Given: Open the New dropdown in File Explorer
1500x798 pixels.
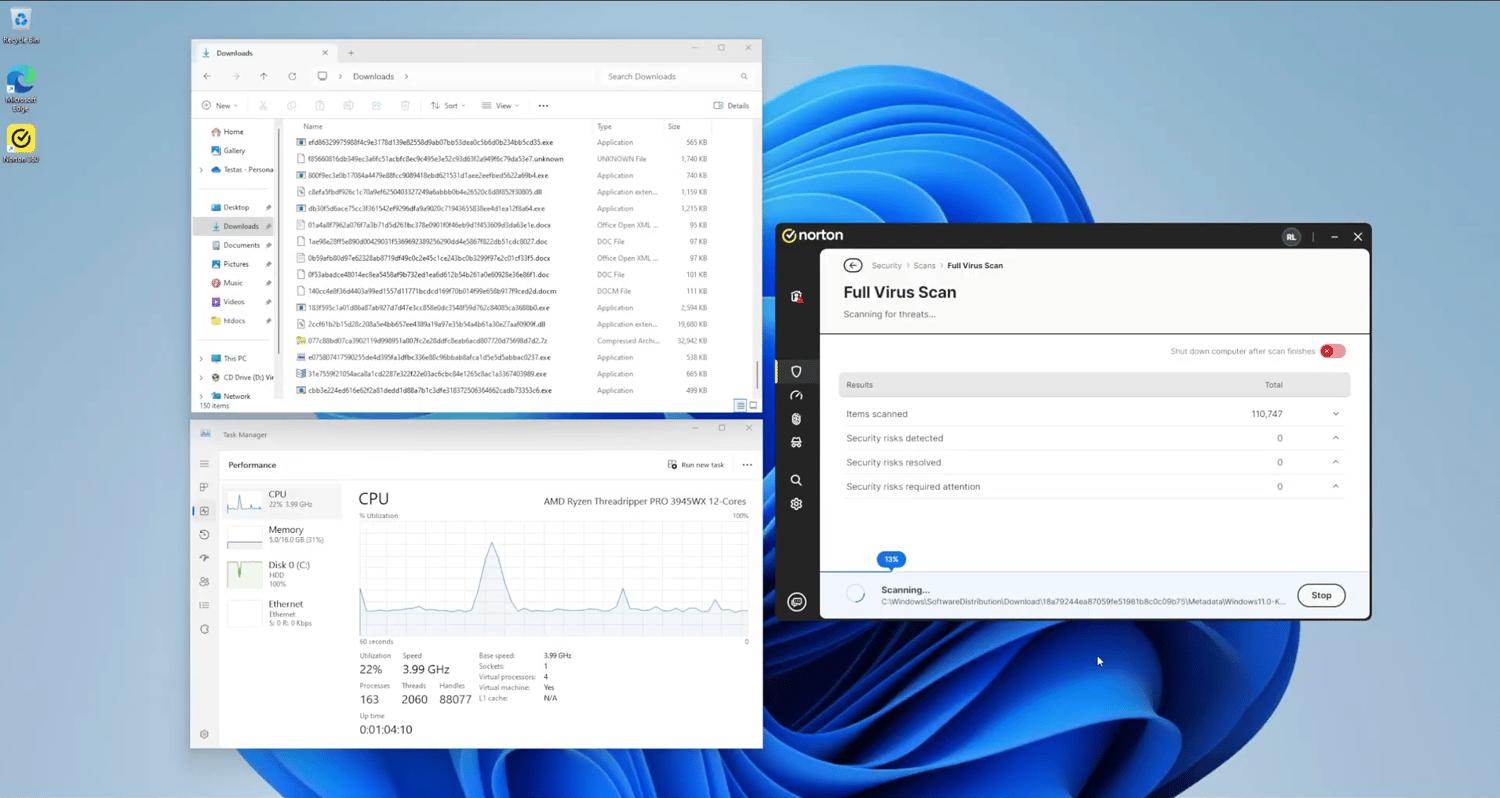Looking at the screenshot, I should pos(220,105).
